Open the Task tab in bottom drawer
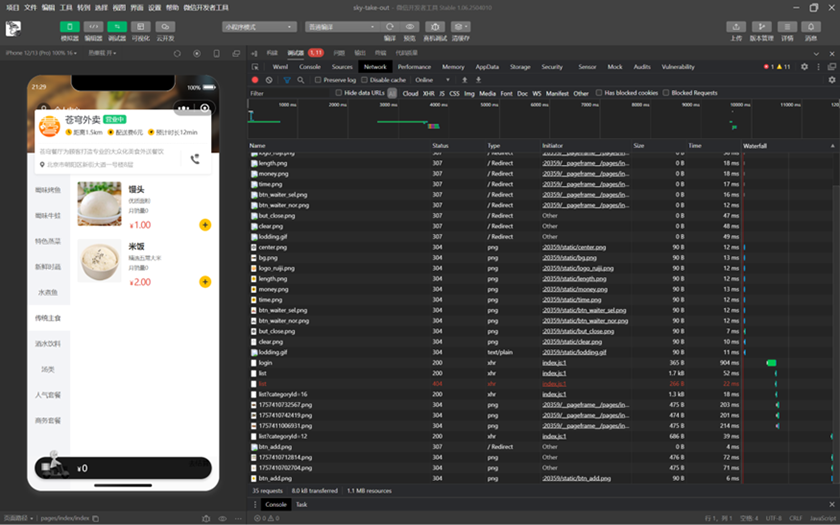This screenshot has height=525, width=840. point(302,504)
